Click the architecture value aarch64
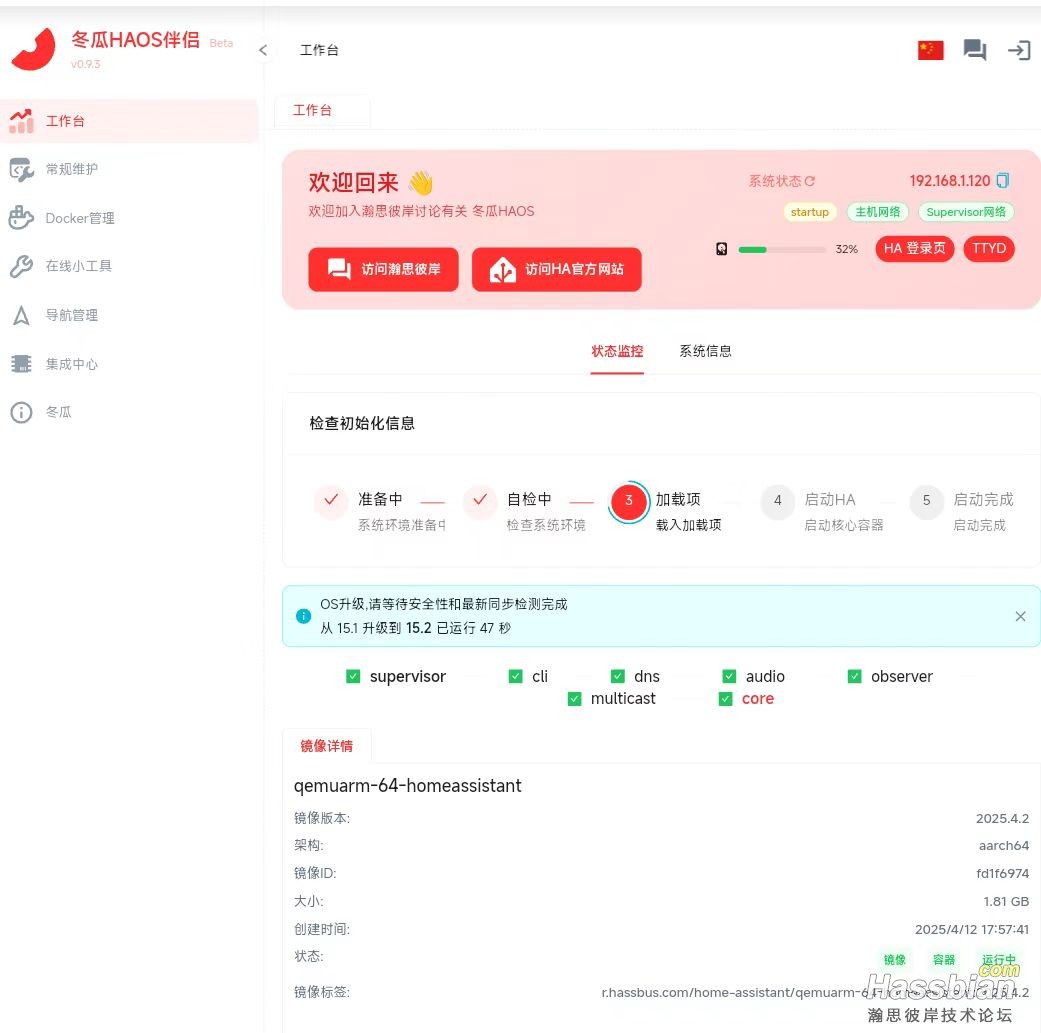Viewport: 1041px width, 1033px height. coord(1003,845)
